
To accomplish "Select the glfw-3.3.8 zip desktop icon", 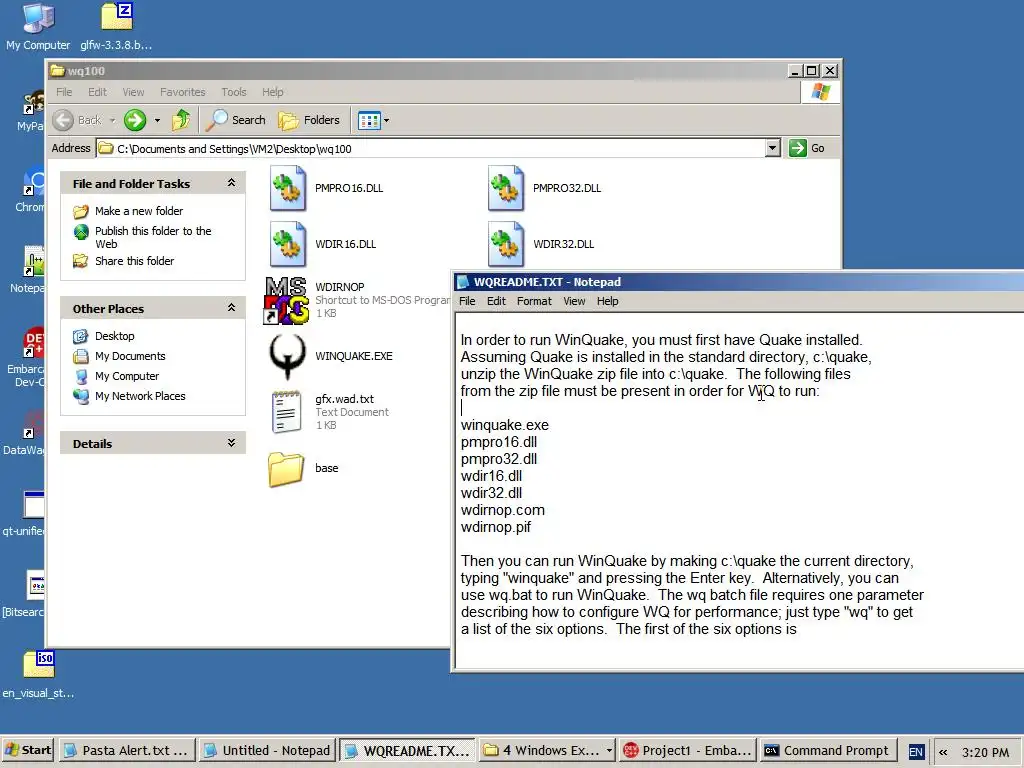I will [116, 27].
